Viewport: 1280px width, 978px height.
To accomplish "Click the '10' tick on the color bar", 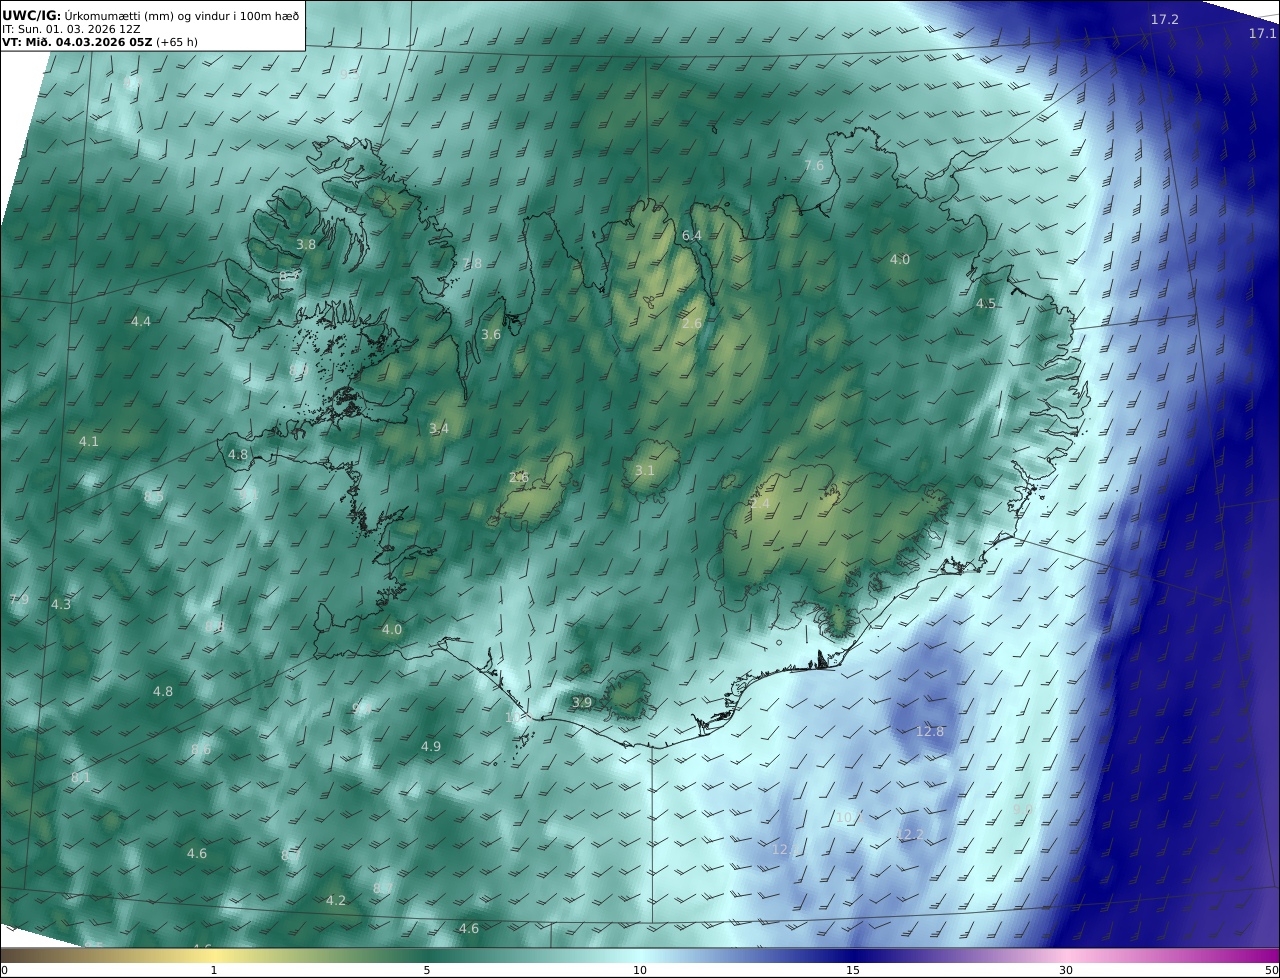I will point(640,971).
